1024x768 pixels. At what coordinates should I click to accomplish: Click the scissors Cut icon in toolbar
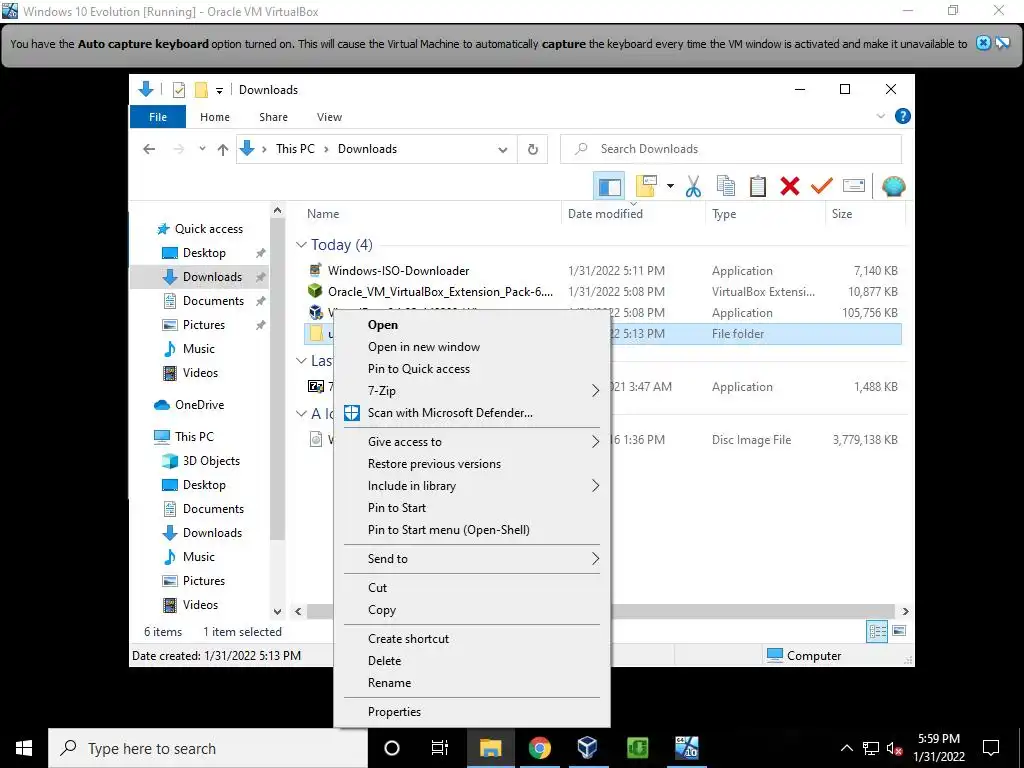coord(693,186)
